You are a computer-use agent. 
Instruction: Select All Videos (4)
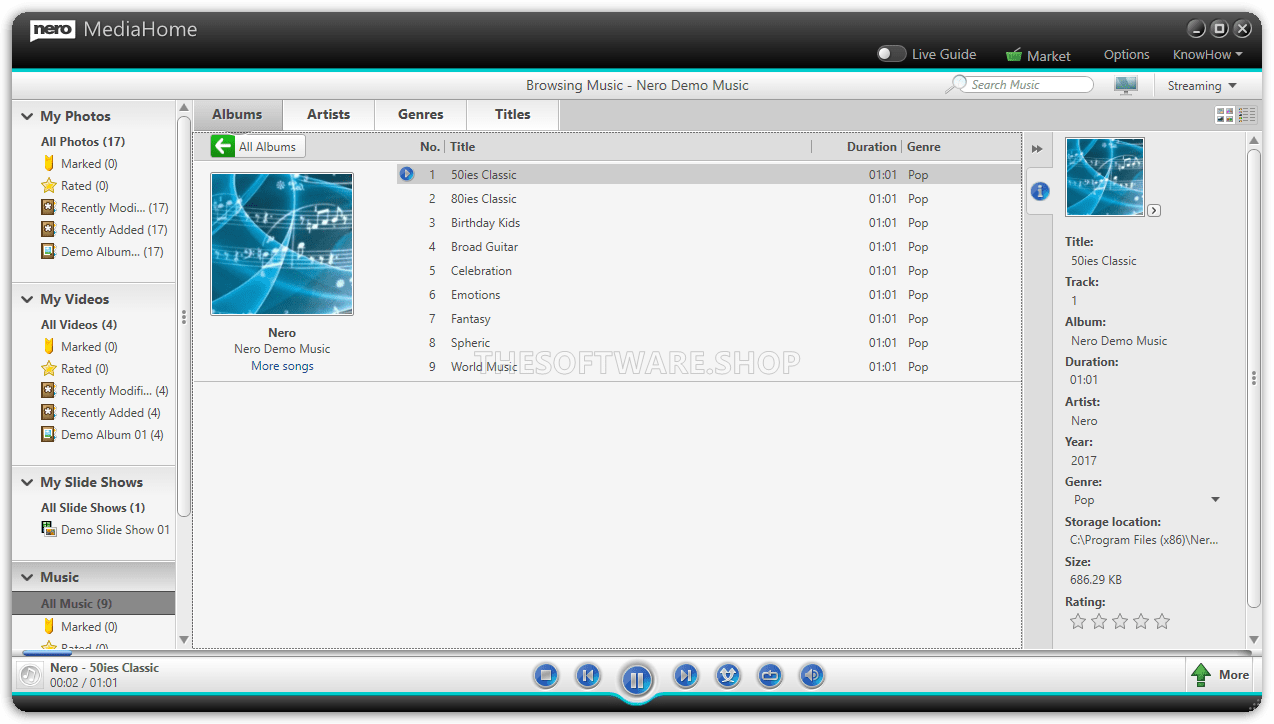[x=79, y=325]
